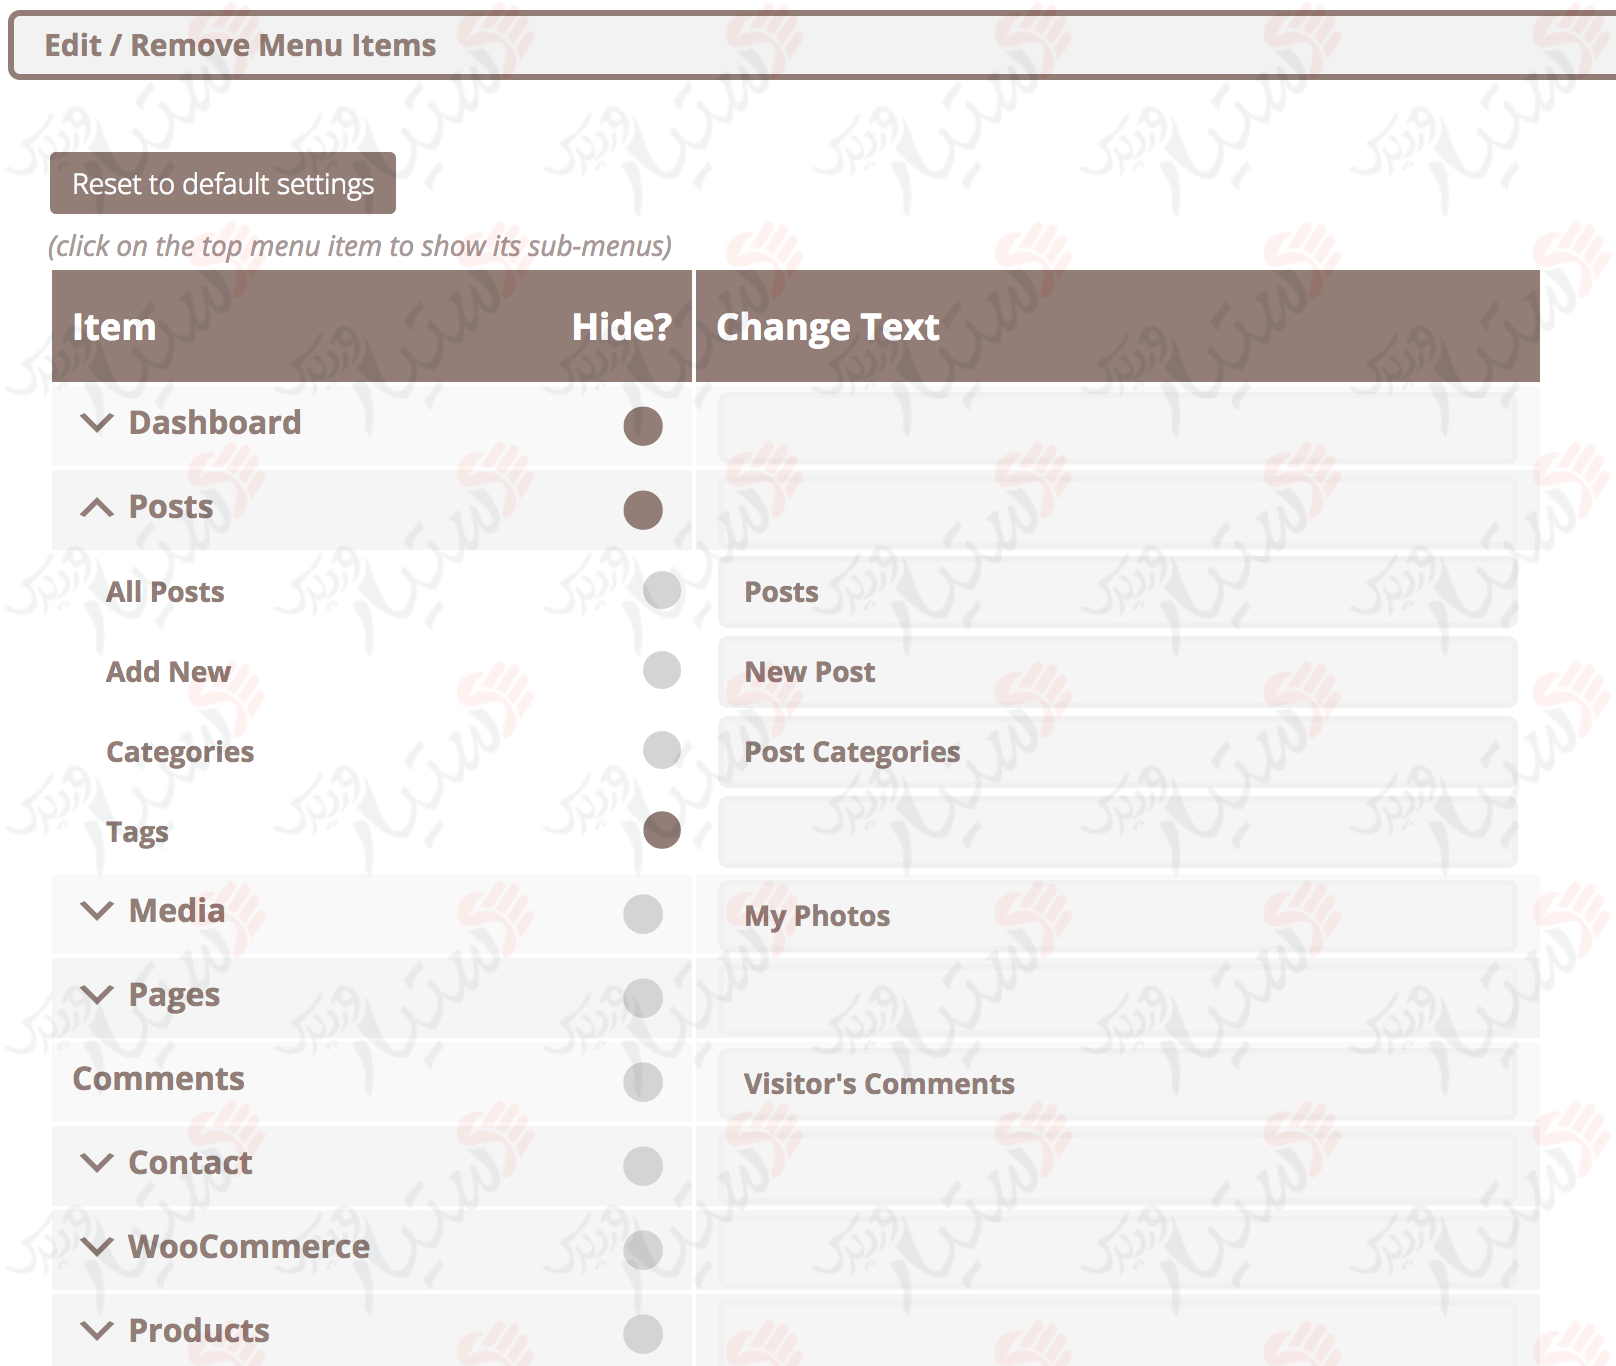Expand the Products sub-menus chevron

[x=96, y=1331]
